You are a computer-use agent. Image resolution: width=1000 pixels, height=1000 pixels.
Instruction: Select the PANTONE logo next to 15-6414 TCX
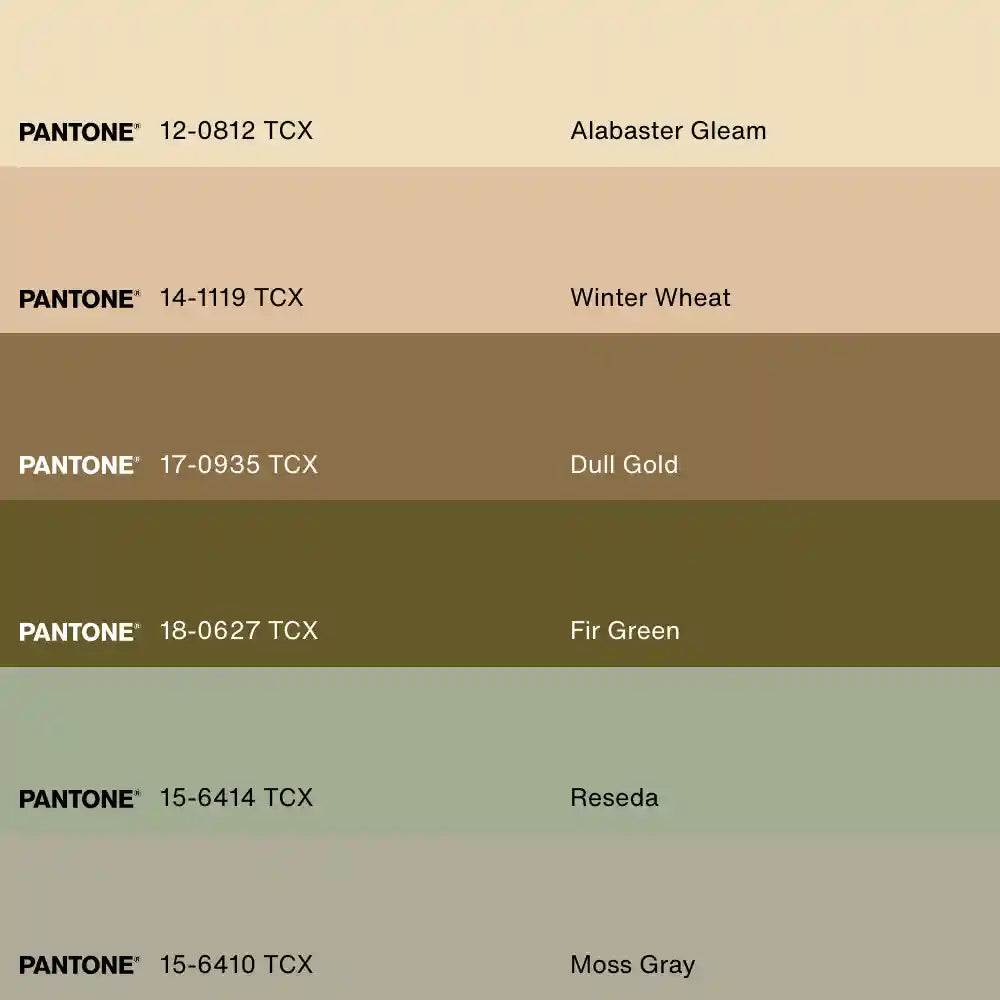coord(79,799)
